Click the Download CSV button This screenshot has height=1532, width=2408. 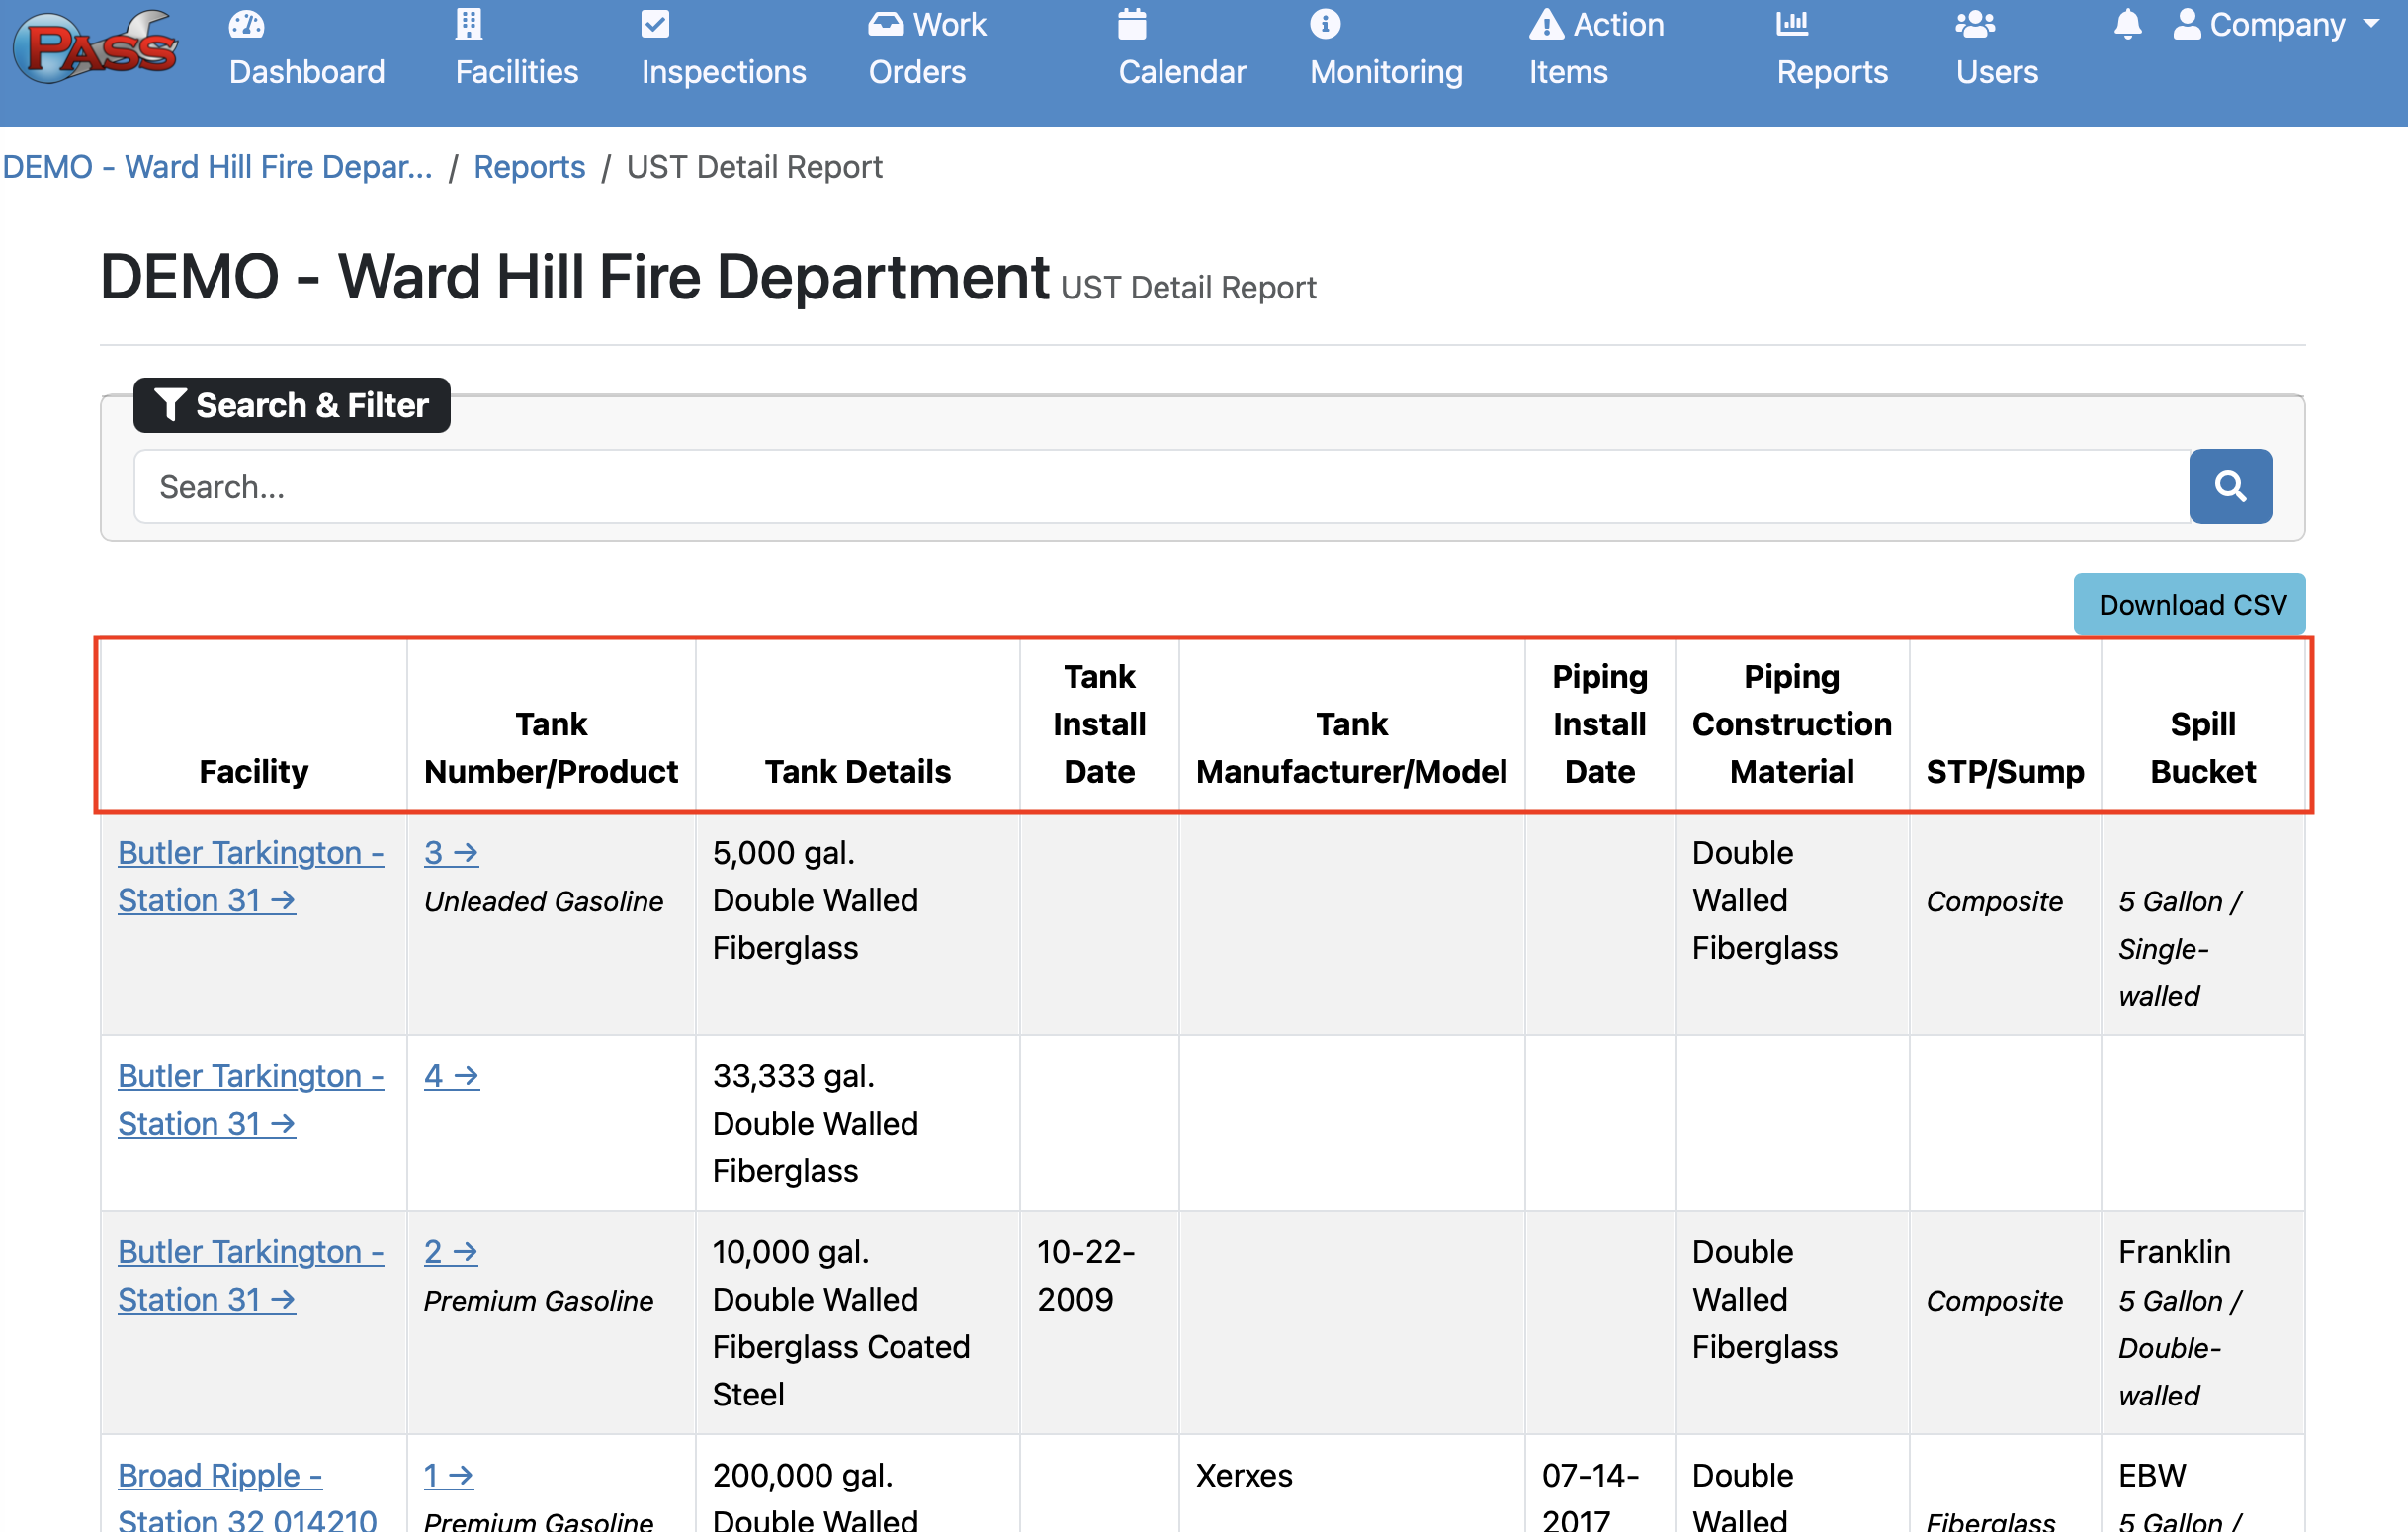point(2190,604)
